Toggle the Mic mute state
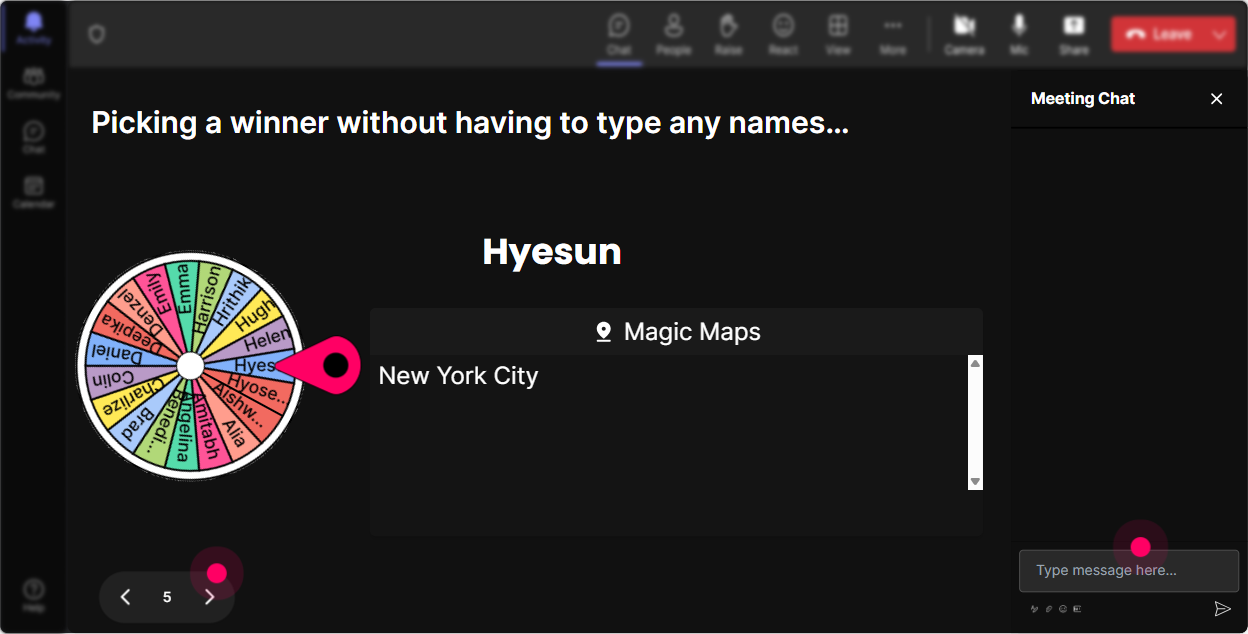This screenshot has width=1248, height=634. 1019,34
